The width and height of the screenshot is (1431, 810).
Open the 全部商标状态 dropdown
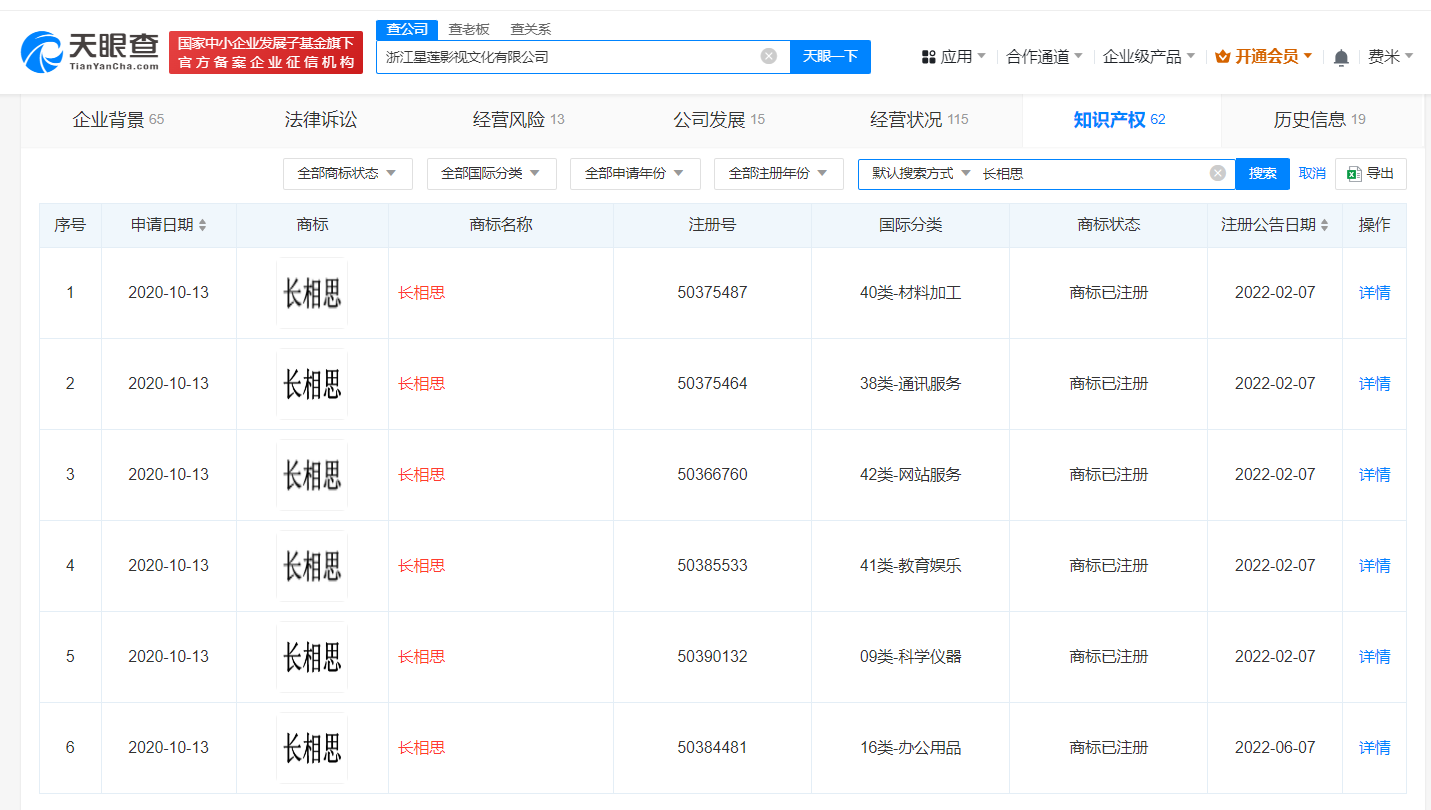pyautogui.click(x=347, y=173)
